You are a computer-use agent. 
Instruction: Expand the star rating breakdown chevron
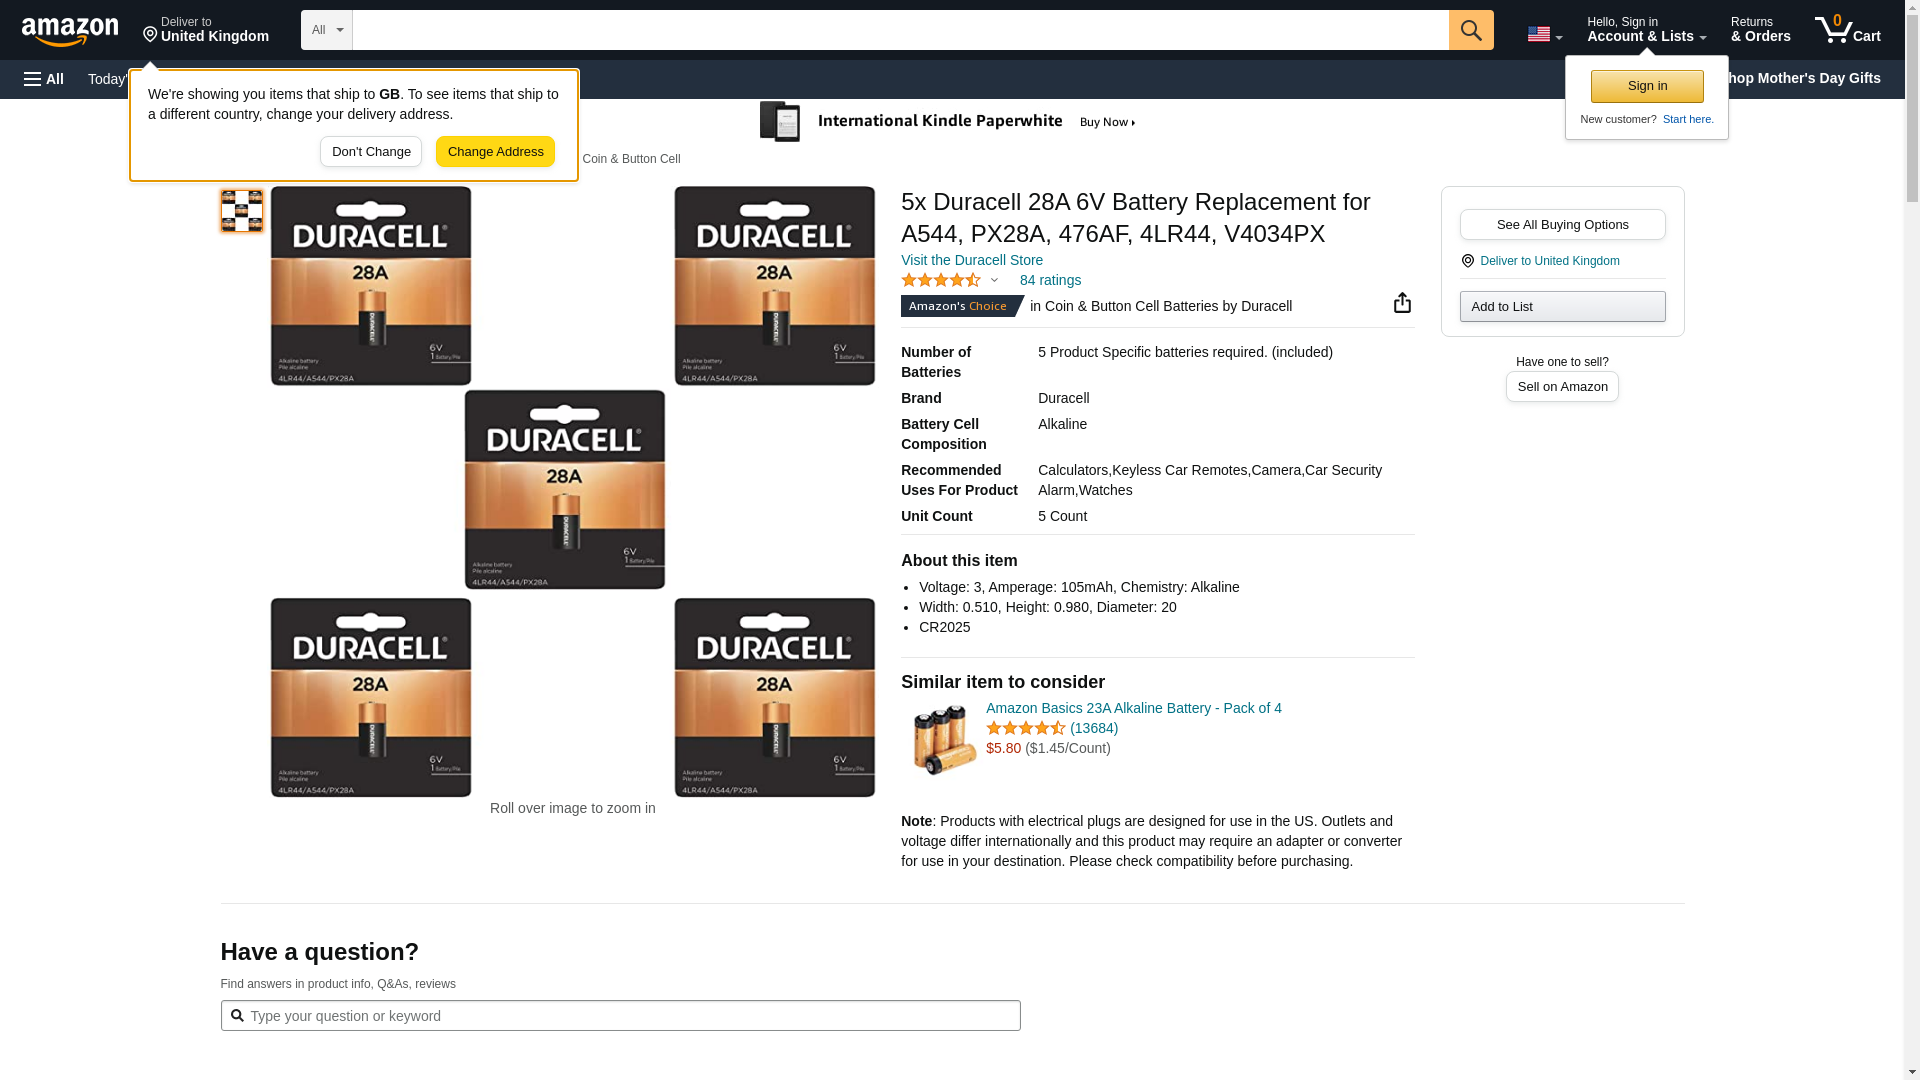(994, 281)
